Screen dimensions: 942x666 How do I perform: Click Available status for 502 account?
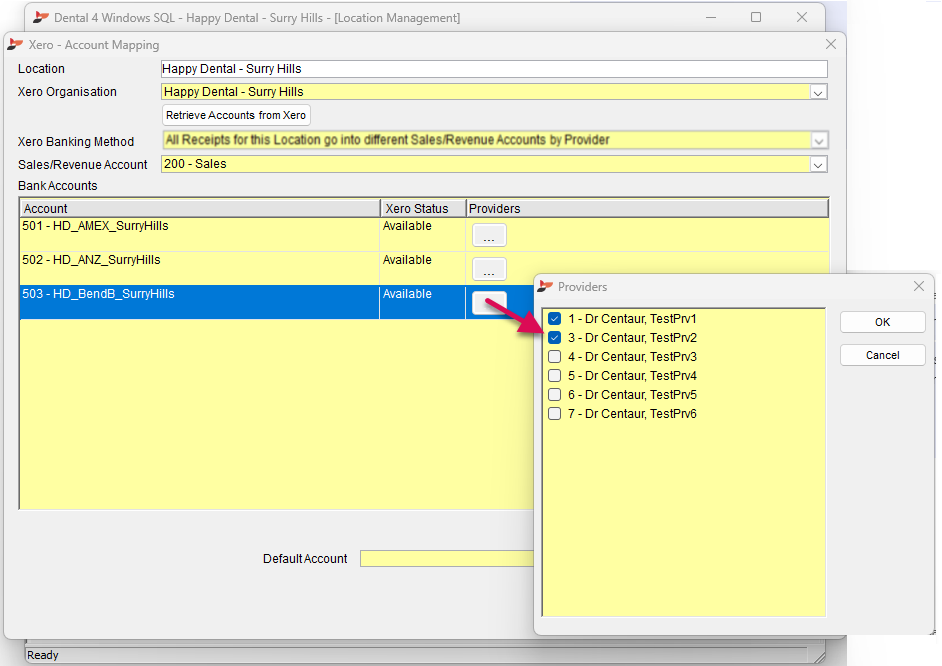tap(407, 260)
